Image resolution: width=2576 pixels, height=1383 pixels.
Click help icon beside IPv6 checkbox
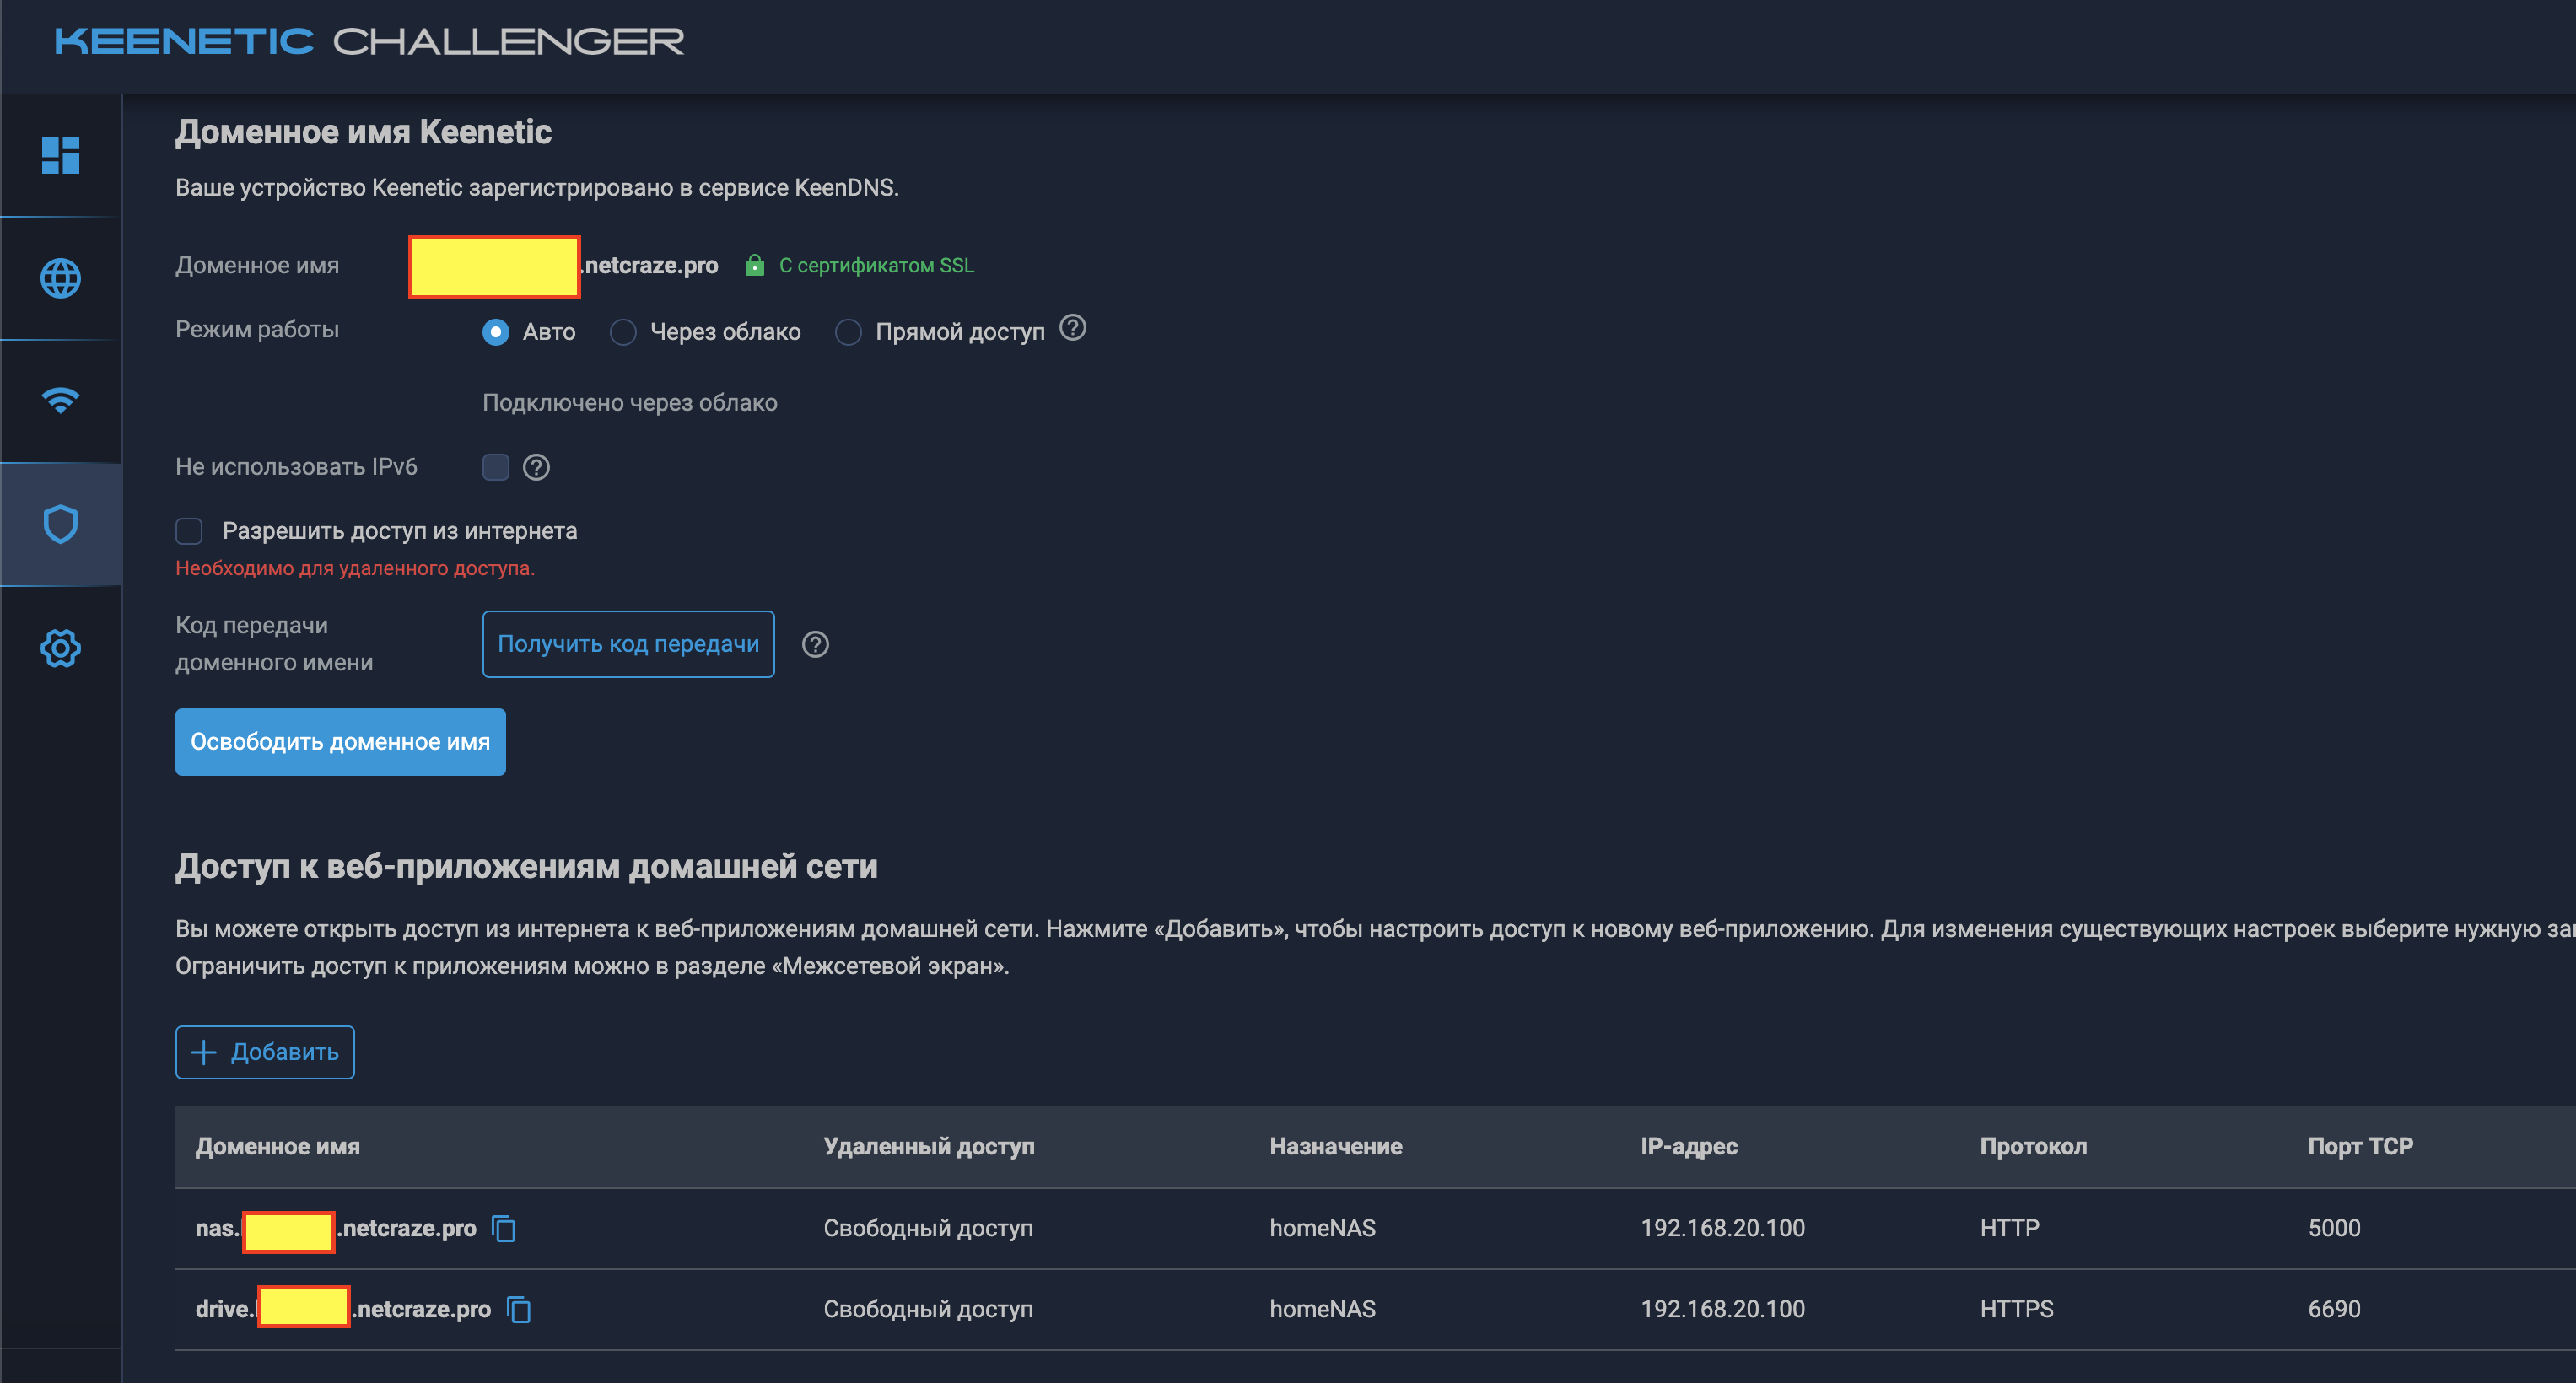coord(536,467)
